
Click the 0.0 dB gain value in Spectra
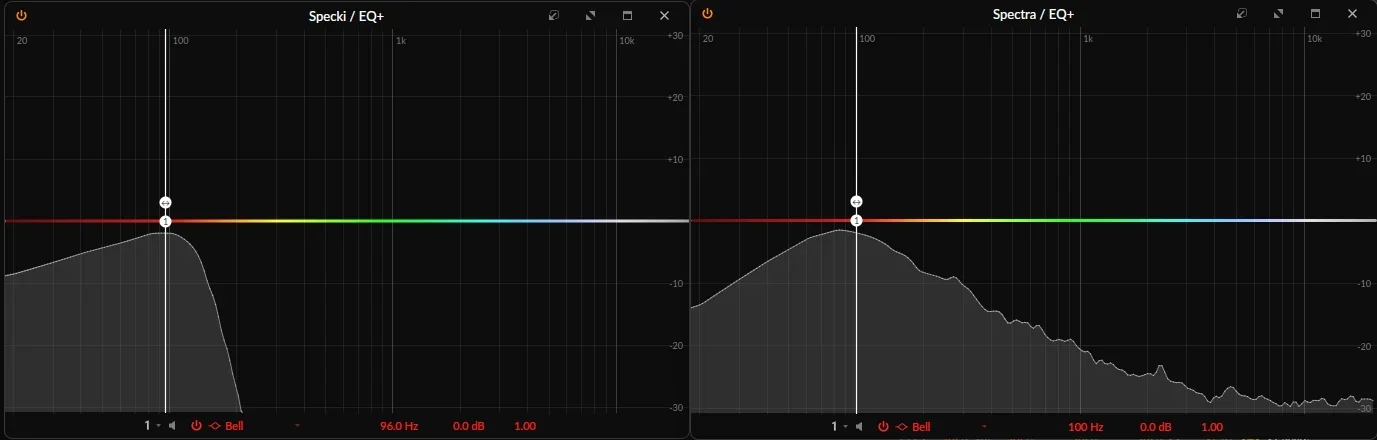coord(1156,427)
